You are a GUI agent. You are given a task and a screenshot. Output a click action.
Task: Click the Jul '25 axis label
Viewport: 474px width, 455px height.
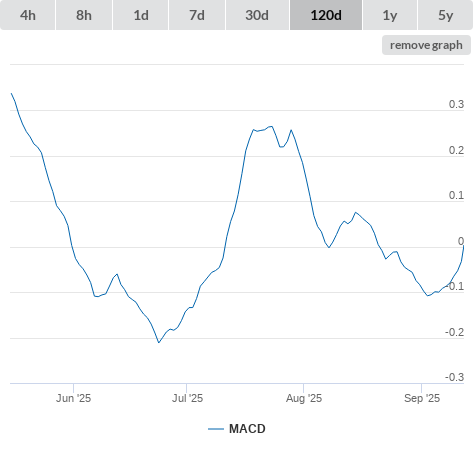tap(187, 398)
